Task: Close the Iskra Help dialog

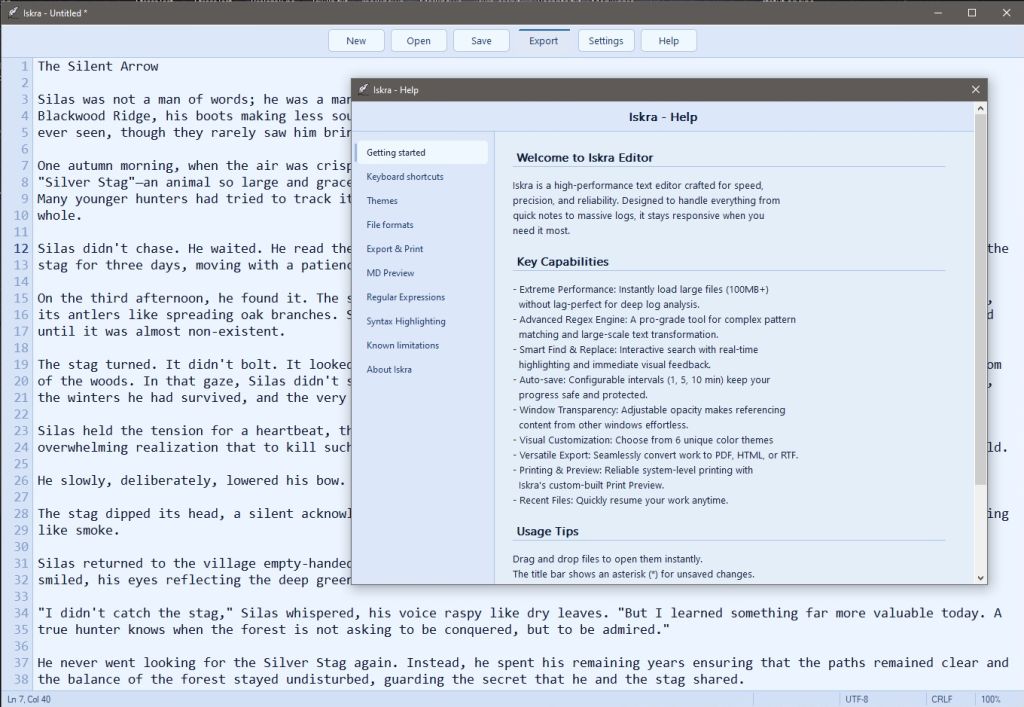Action: point(975,90)
